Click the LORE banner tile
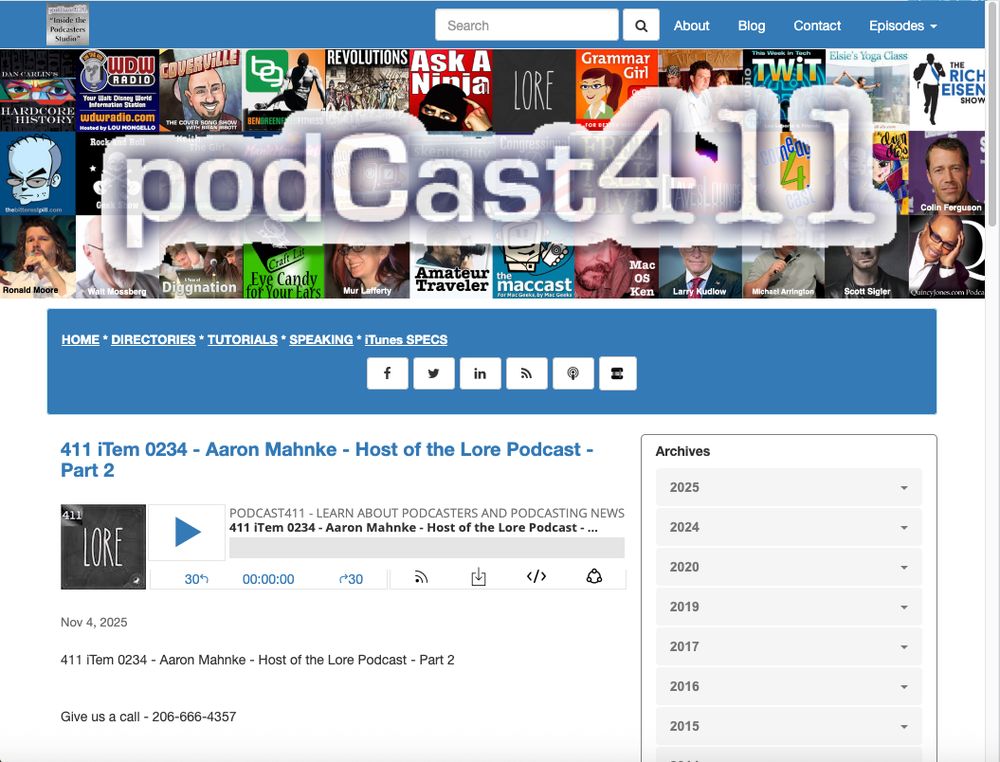Image resolution: width=1000 pixels, height=762 pixels. (x=534, y=89)
